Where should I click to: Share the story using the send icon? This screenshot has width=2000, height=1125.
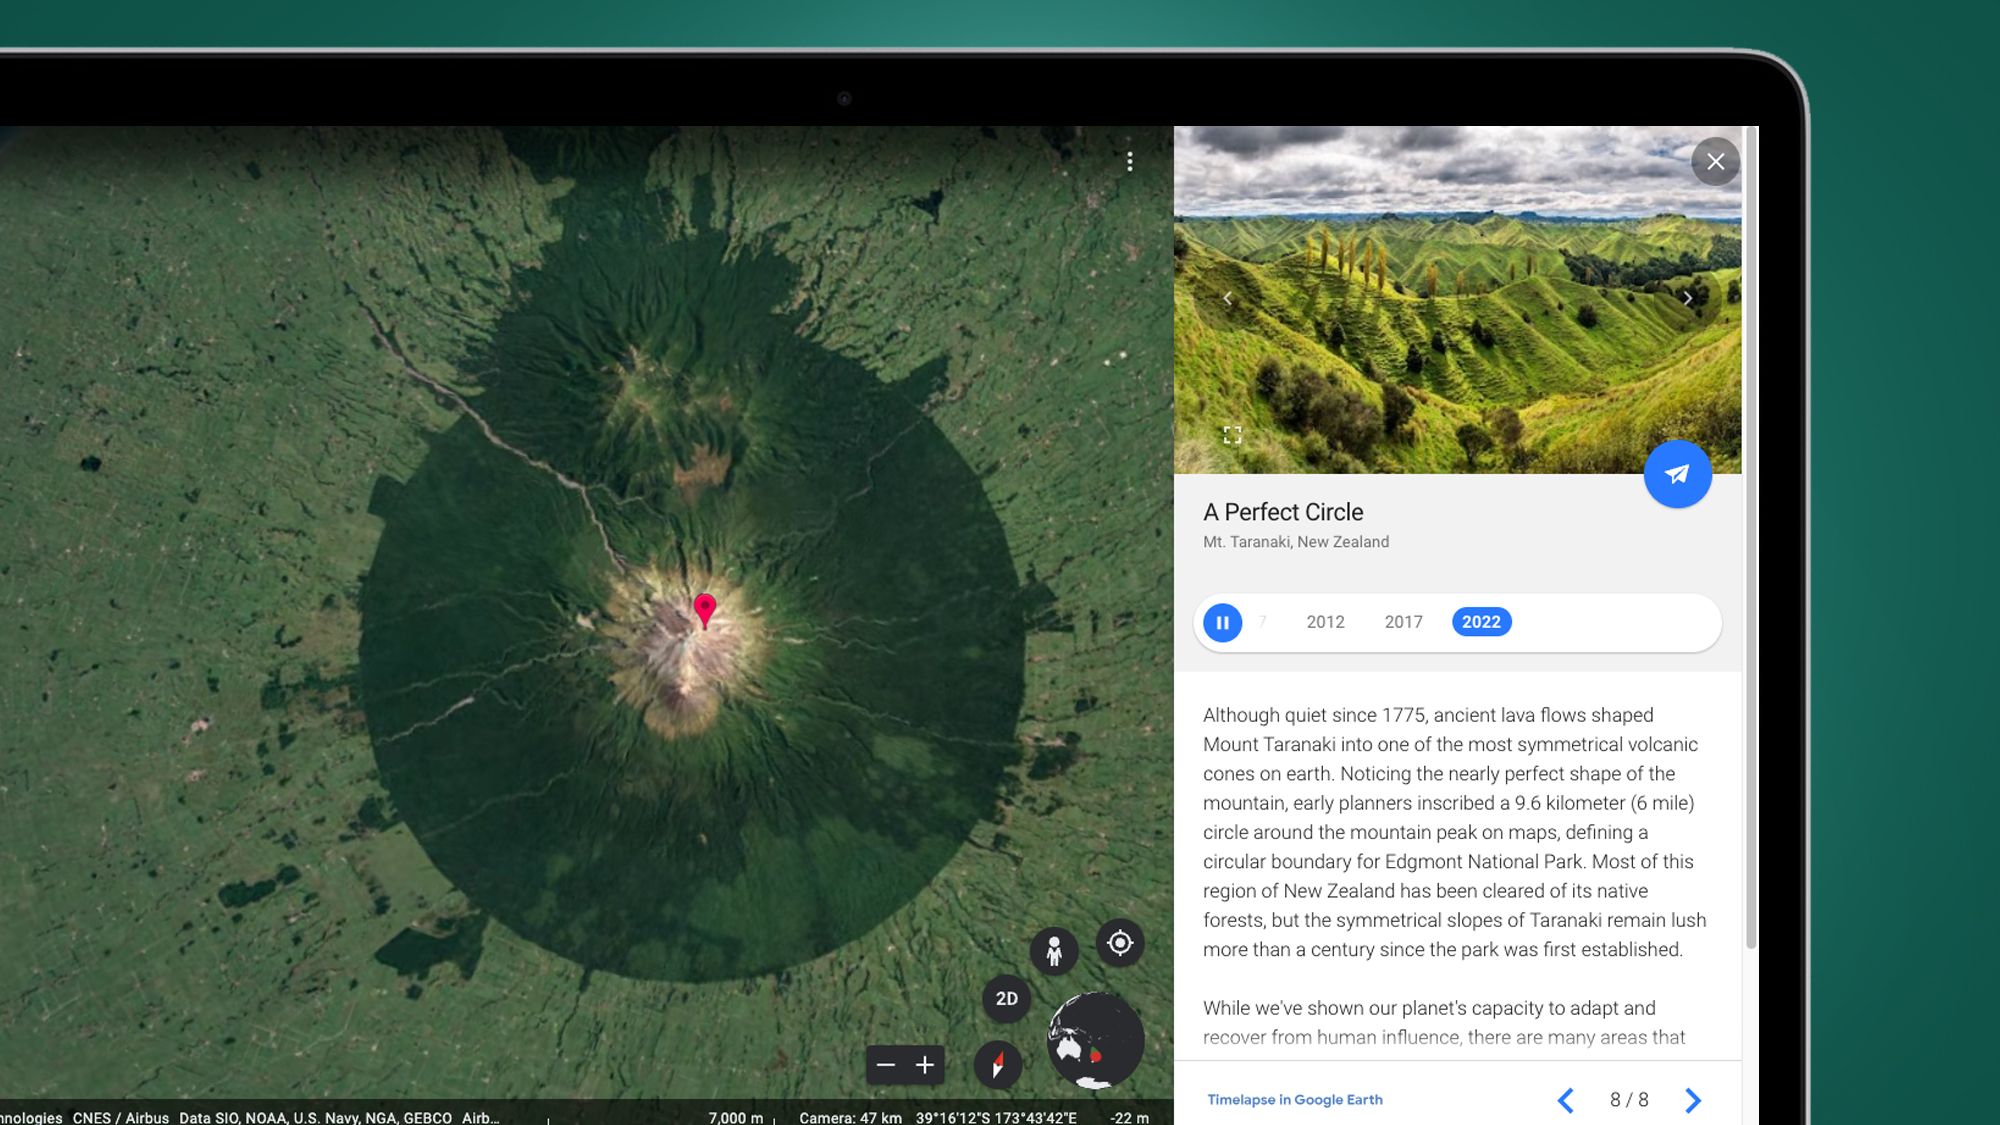click(x=1676, y=475)
